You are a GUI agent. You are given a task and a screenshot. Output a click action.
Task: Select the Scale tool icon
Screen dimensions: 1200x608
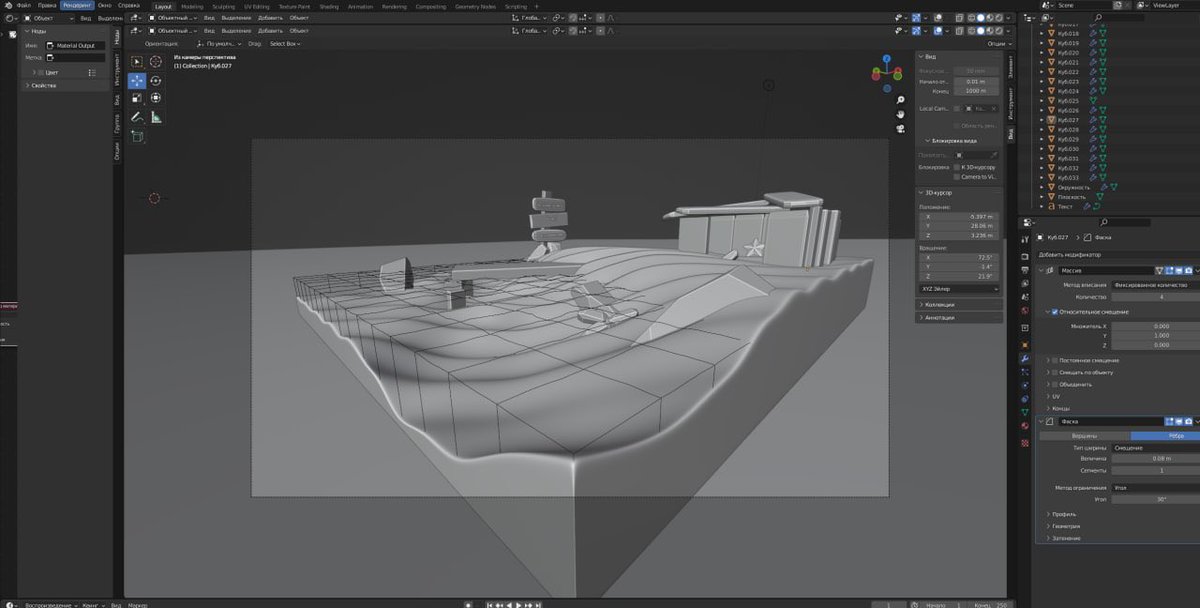pos(137,99)
